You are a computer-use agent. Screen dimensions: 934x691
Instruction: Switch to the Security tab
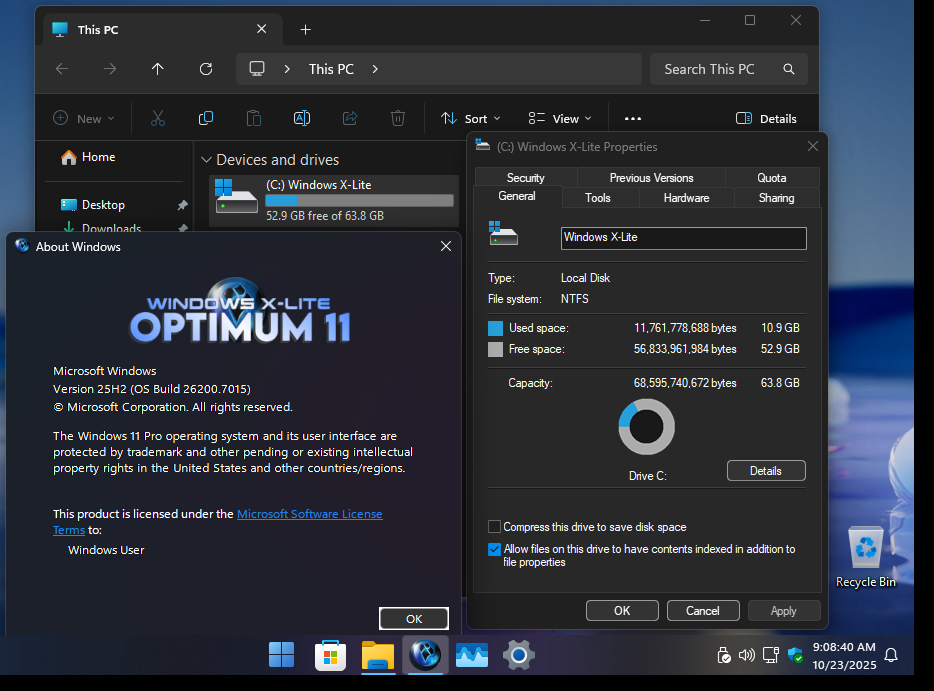525,178
